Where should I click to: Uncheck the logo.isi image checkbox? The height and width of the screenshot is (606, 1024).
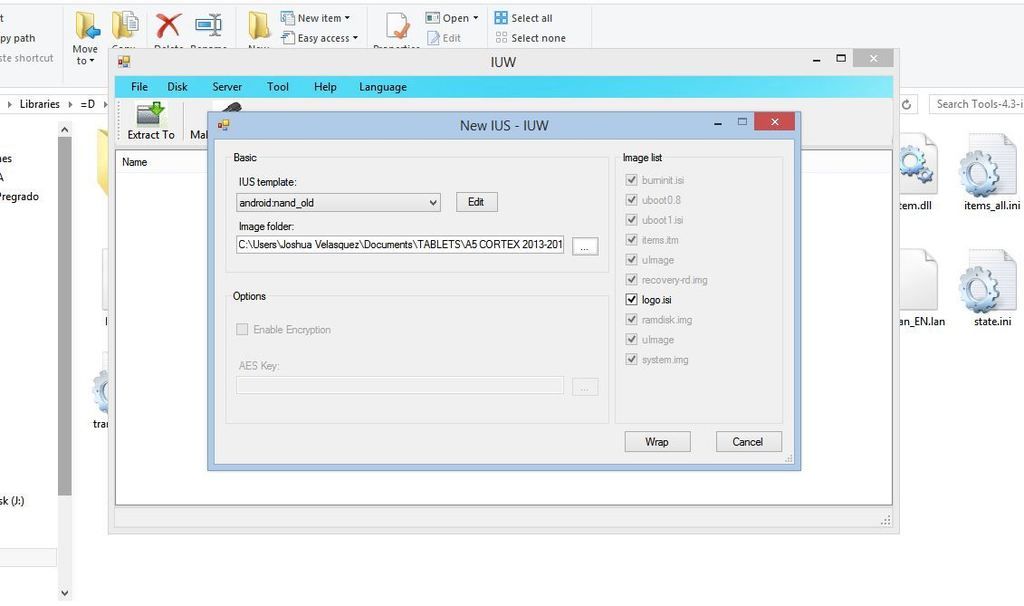click(x=631, y=300)
